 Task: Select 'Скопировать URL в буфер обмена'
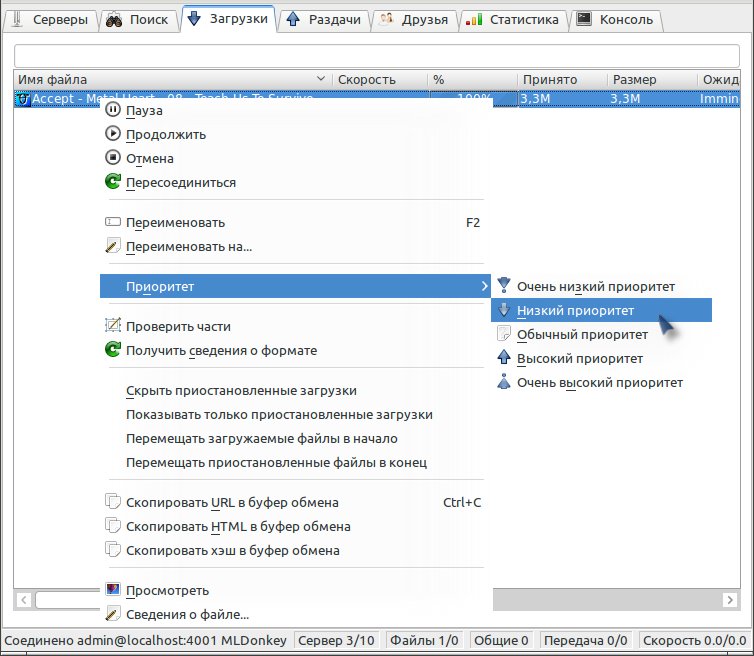295,502
